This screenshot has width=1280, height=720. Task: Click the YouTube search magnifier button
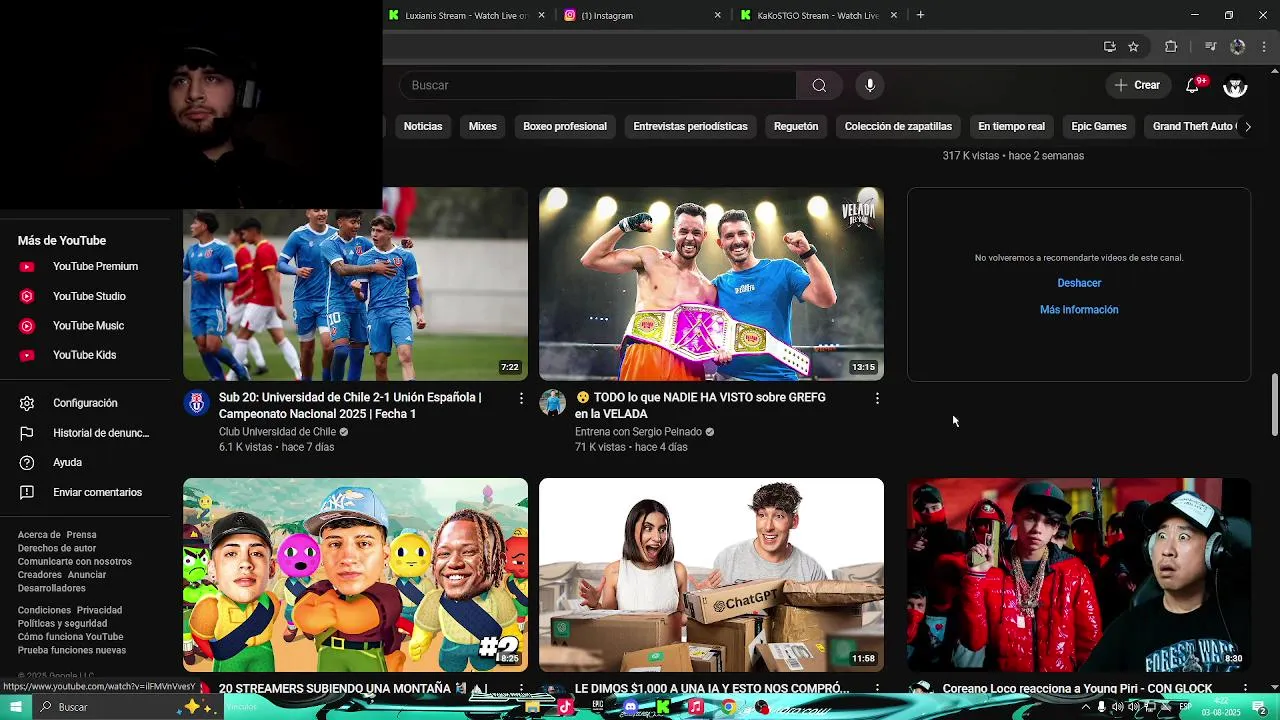pos(819,85)
